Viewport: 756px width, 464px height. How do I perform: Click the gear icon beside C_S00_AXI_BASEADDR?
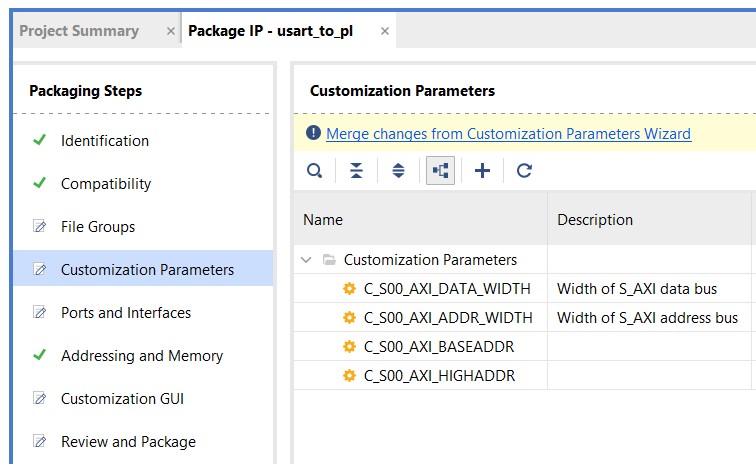349,346
